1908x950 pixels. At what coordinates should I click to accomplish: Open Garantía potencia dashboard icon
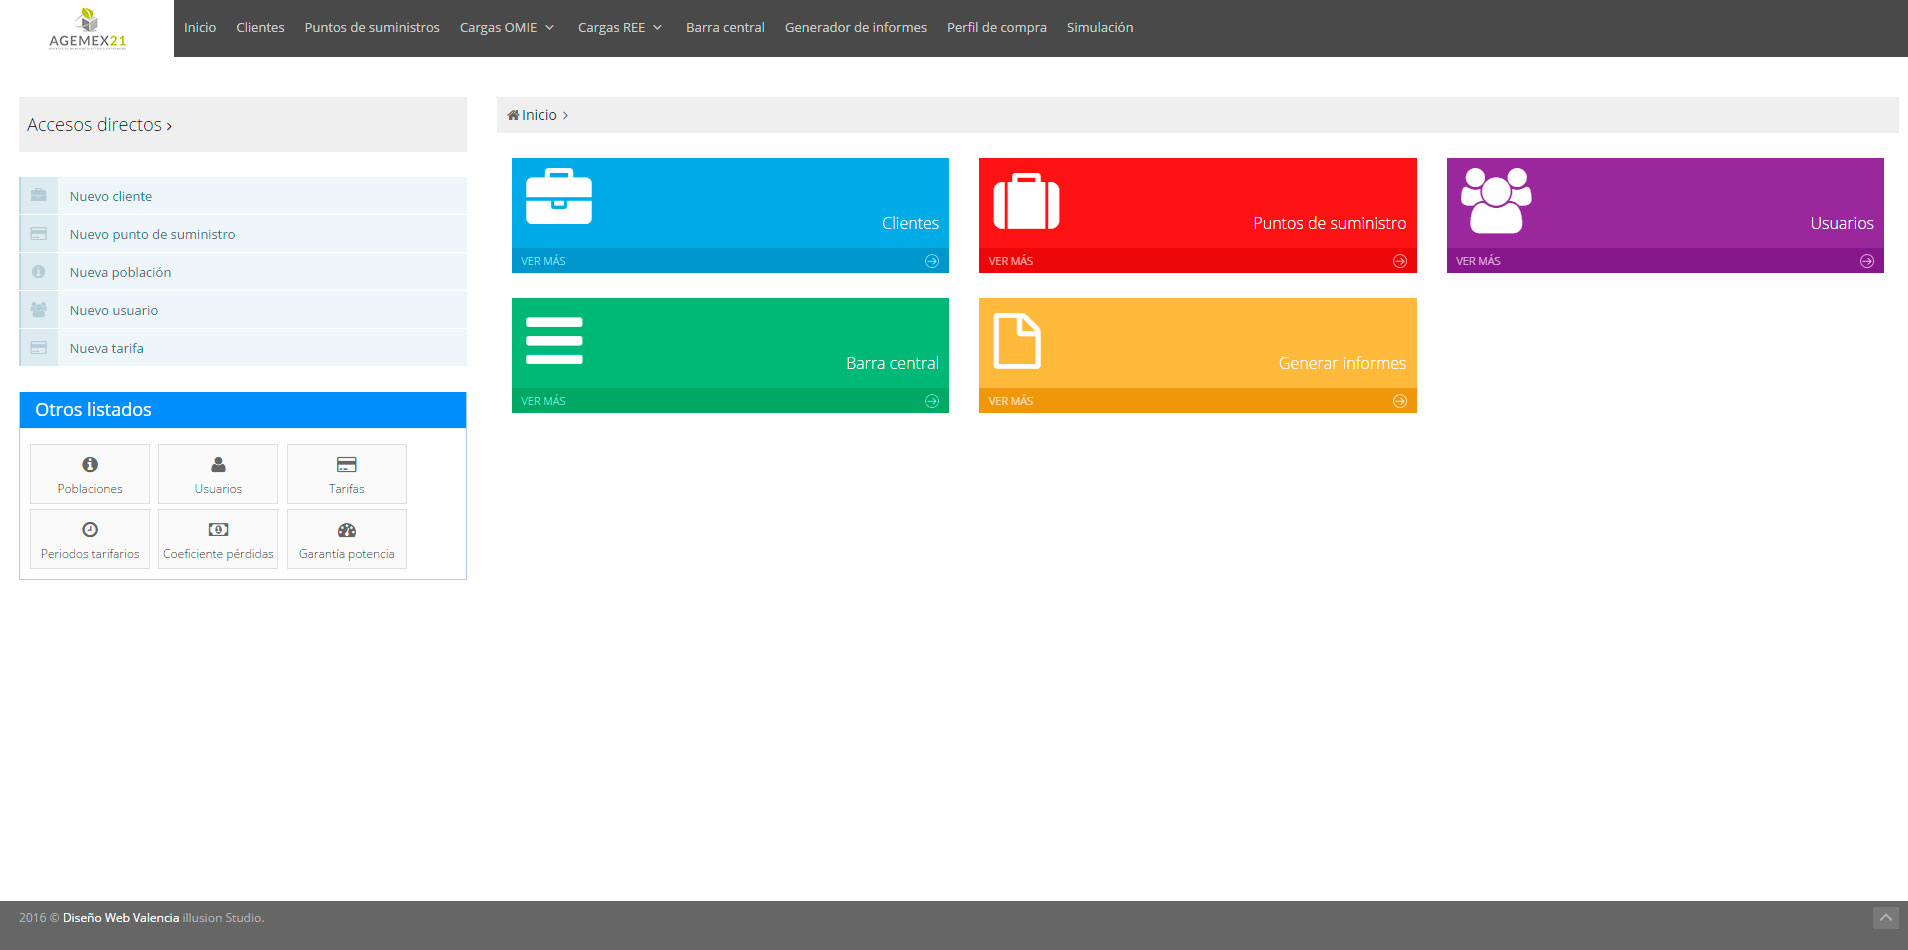[x=347, y=539]
